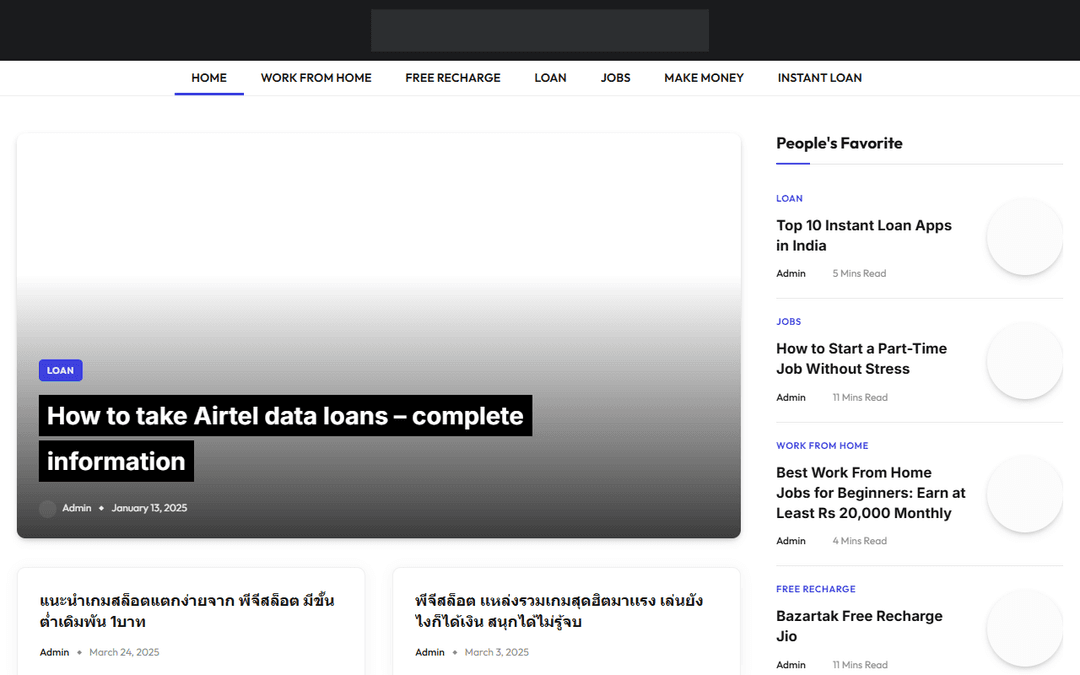
Task: Click Admin under Top 10 Instant Loan Apps
Action: coord(791,273)
